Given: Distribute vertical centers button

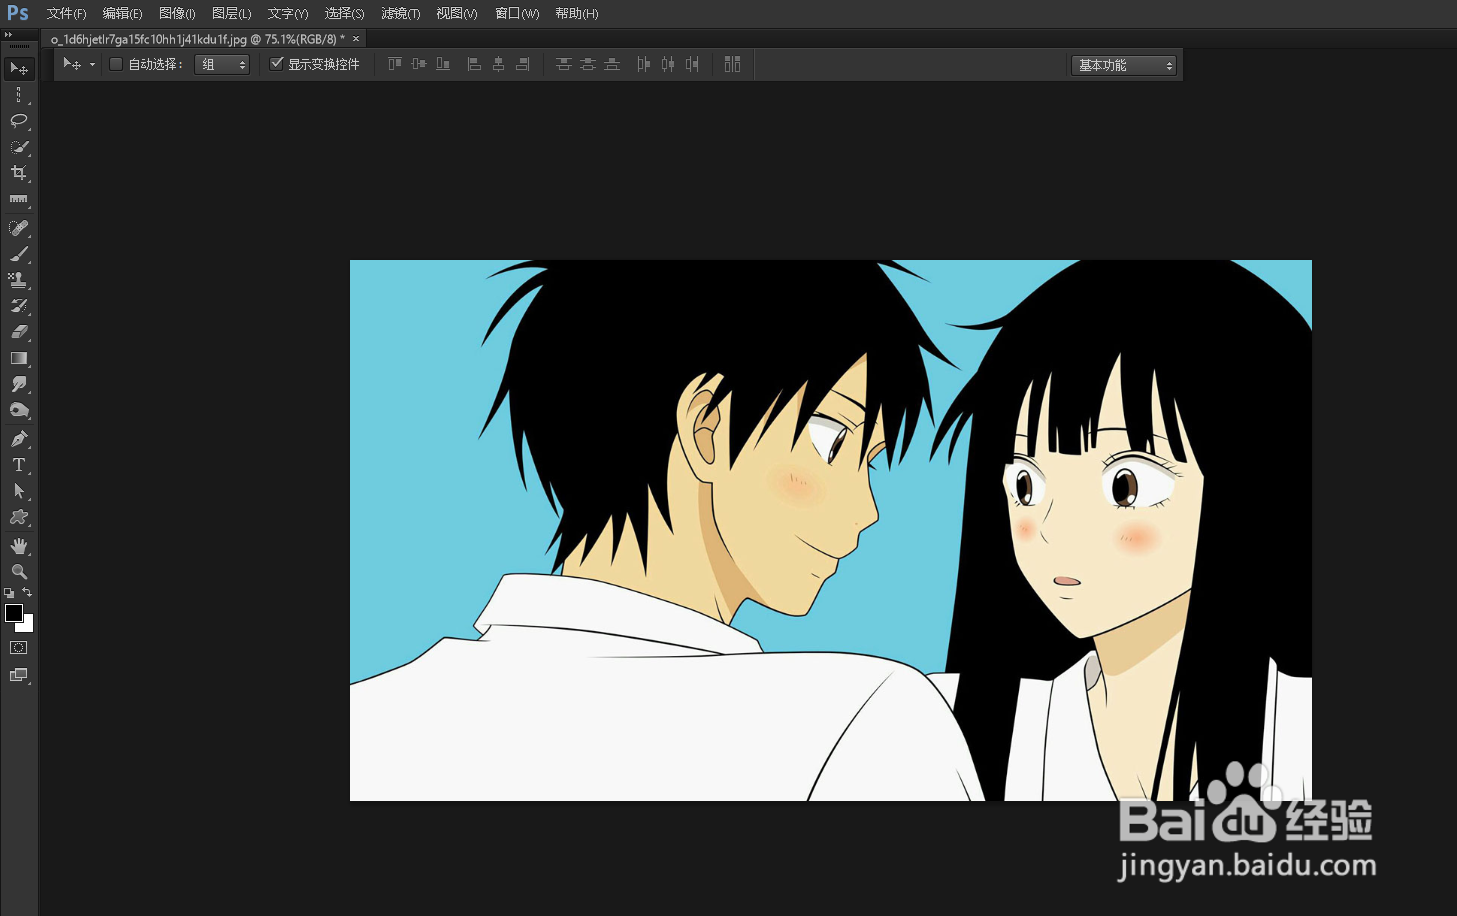Looking at the screenshot, I should pos(588,64).
